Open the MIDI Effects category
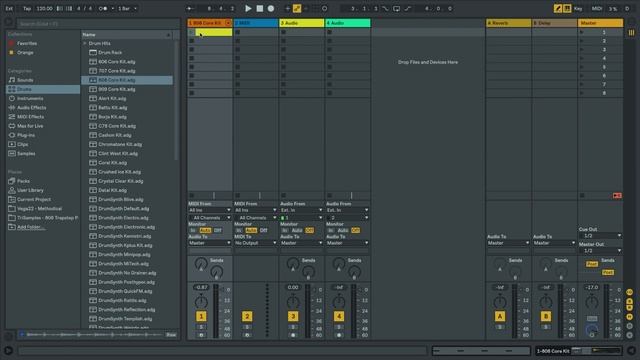 30,117
